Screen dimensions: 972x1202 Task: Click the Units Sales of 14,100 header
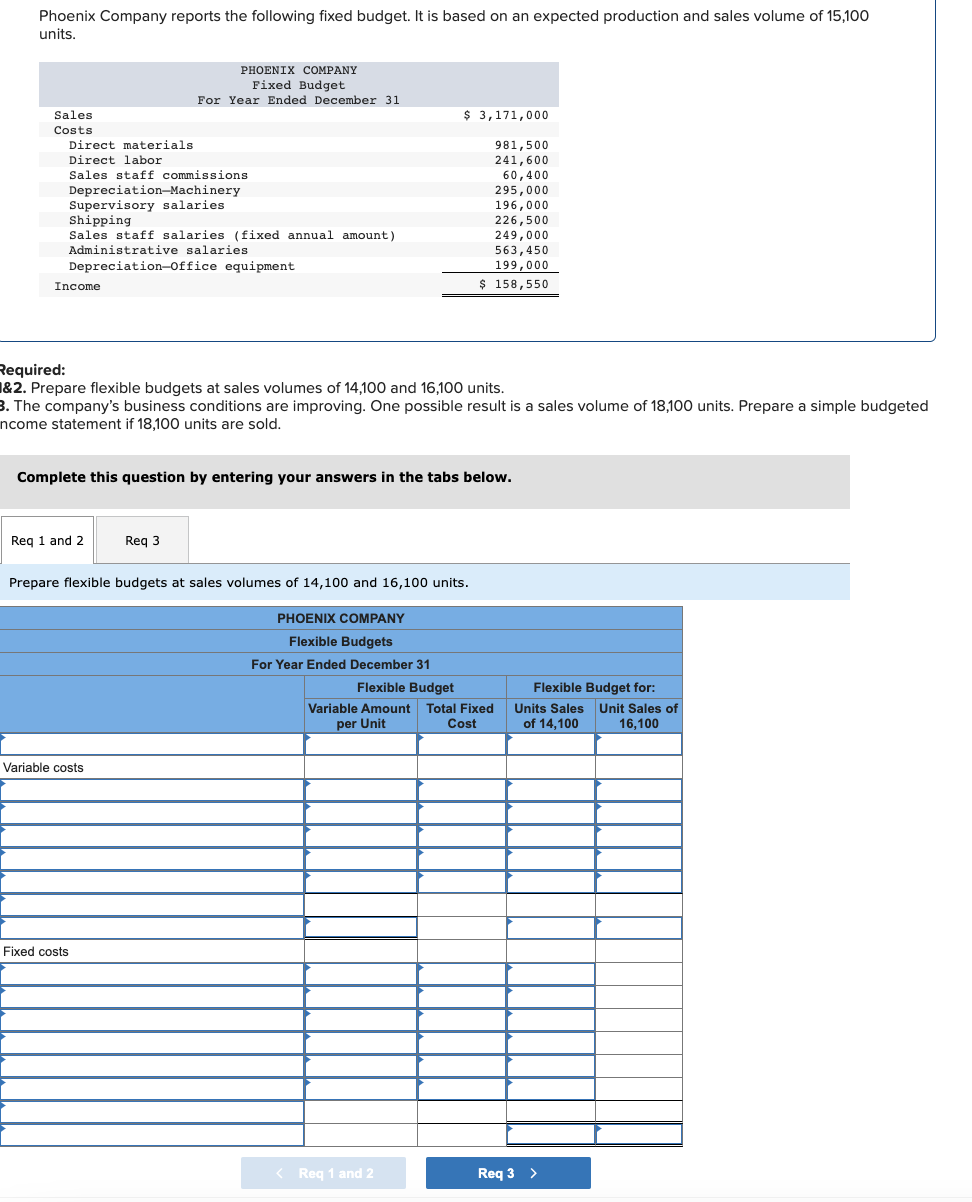point(550,716)
